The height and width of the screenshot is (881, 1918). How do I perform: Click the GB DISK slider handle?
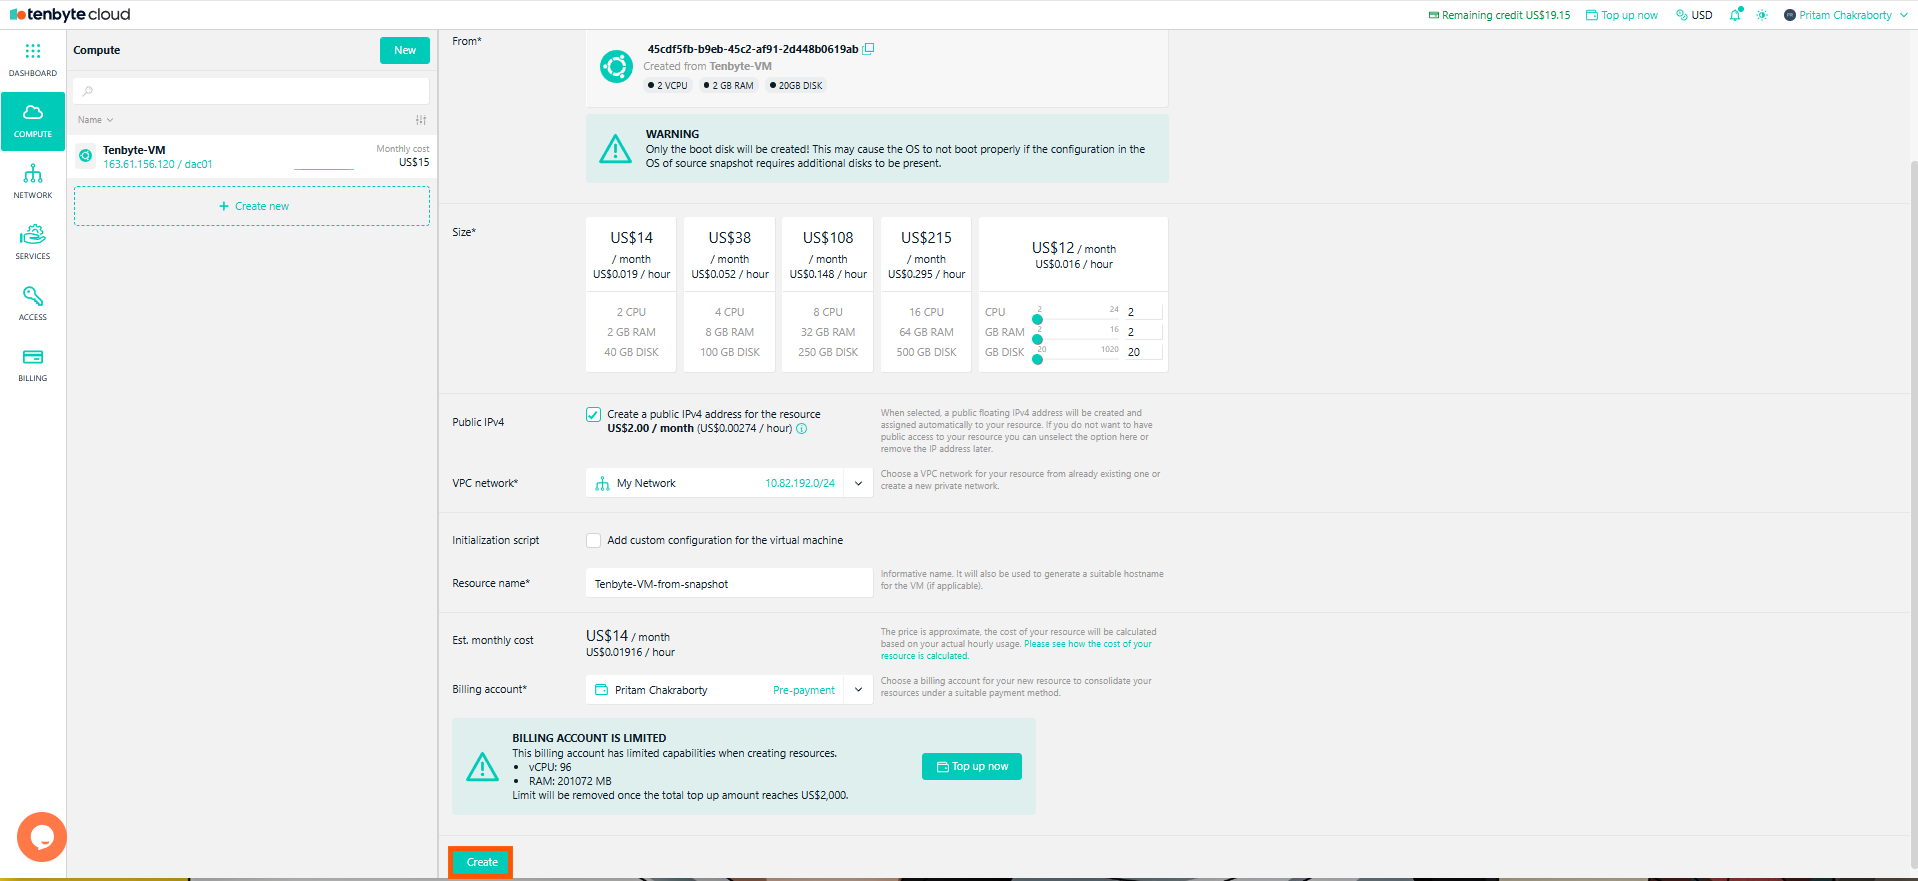[x=1037, y=360]
